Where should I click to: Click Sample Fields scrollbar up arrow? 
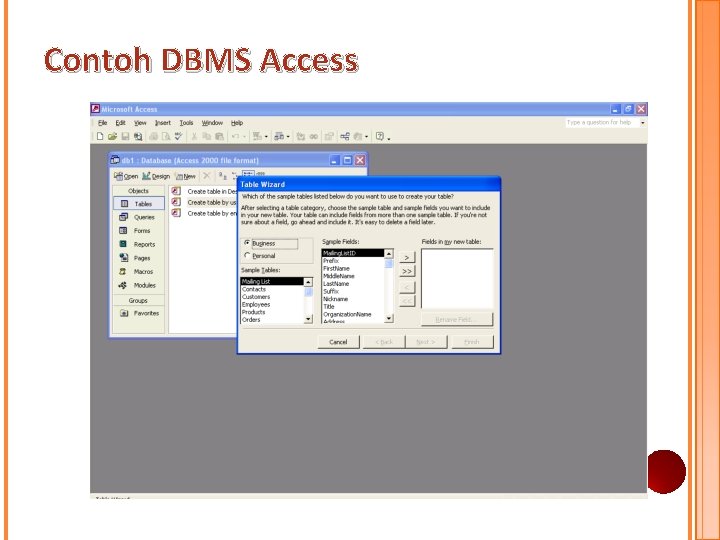tap(389, 253)
